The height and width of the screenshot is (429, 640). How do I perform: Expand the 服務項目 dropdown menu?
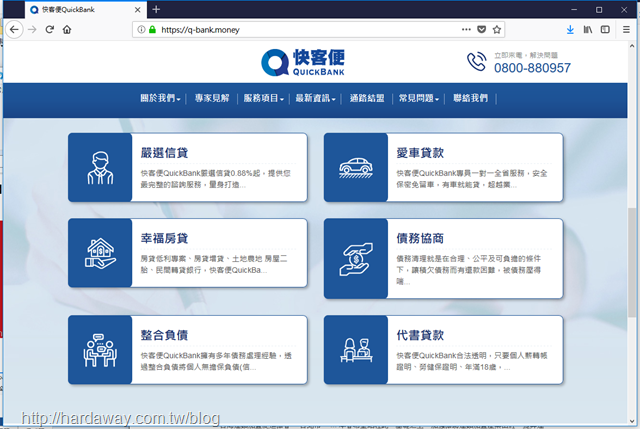[x=264, y=98]
